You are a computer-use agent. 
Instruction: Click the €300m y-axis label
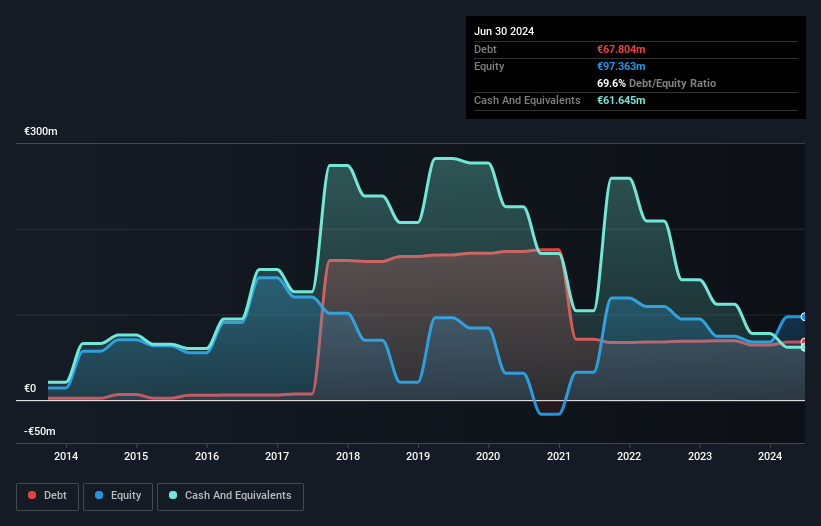(41, 131)
